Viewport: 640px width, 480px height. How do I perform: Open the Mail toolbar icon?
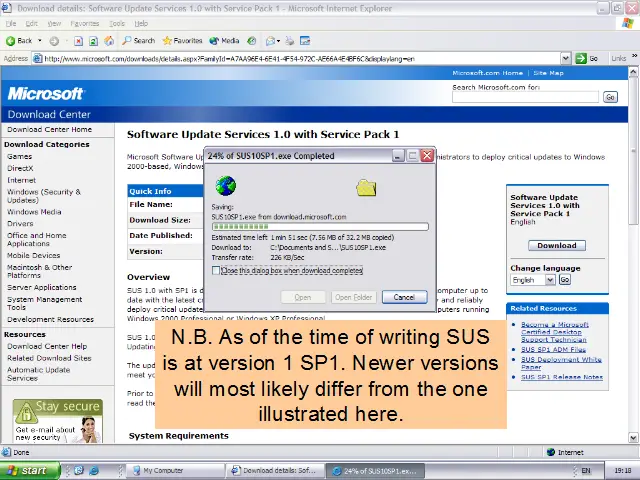click(x=270, y=41)
